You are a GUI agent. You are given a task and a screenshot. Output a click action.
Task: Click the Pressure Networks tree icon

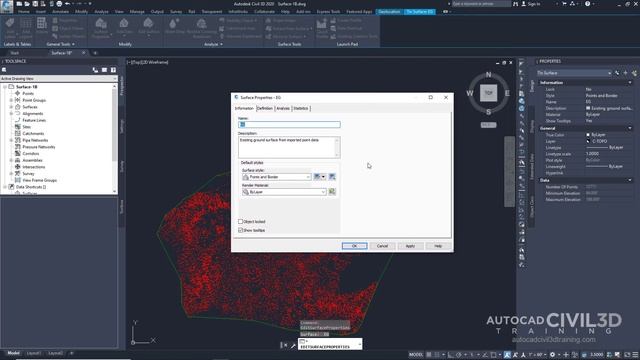pos(18,147)
